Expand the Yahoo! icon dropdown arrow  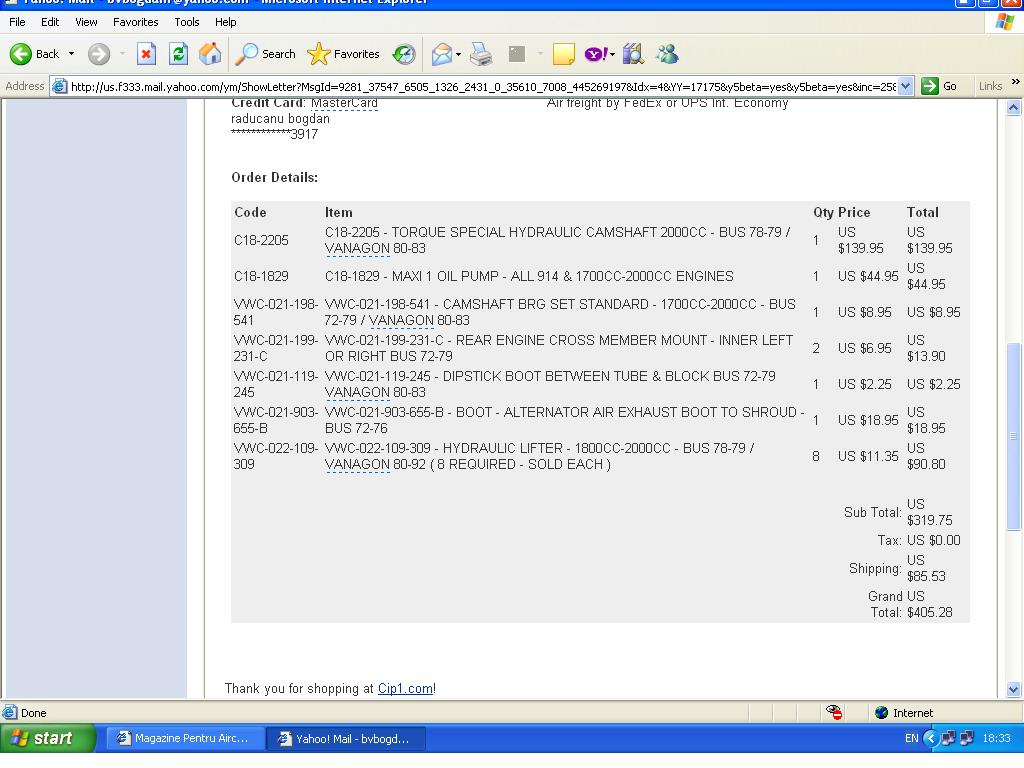point(613,54)
